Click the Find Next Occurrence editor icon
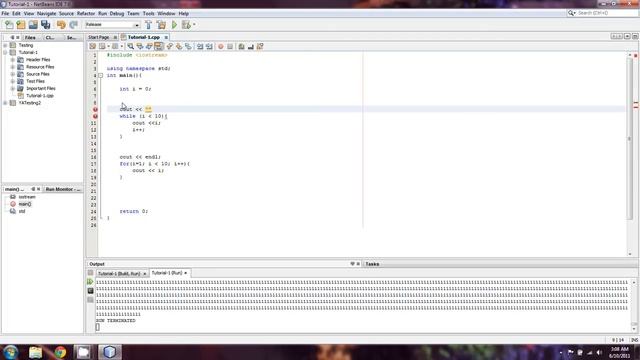 149,47
